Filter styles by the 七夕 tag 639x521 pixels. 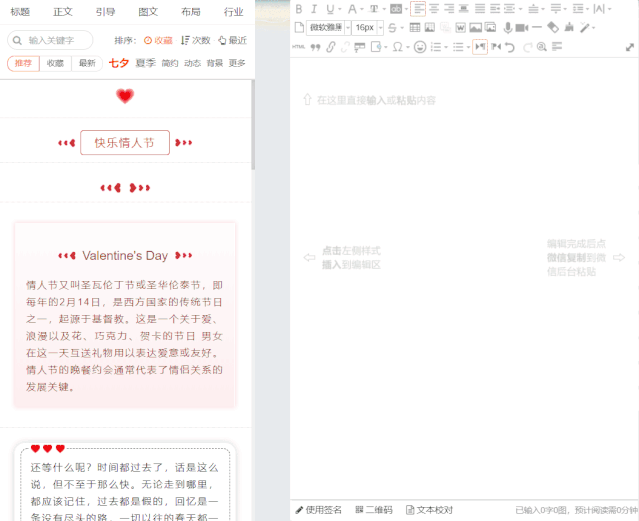(x=119, y=63)
